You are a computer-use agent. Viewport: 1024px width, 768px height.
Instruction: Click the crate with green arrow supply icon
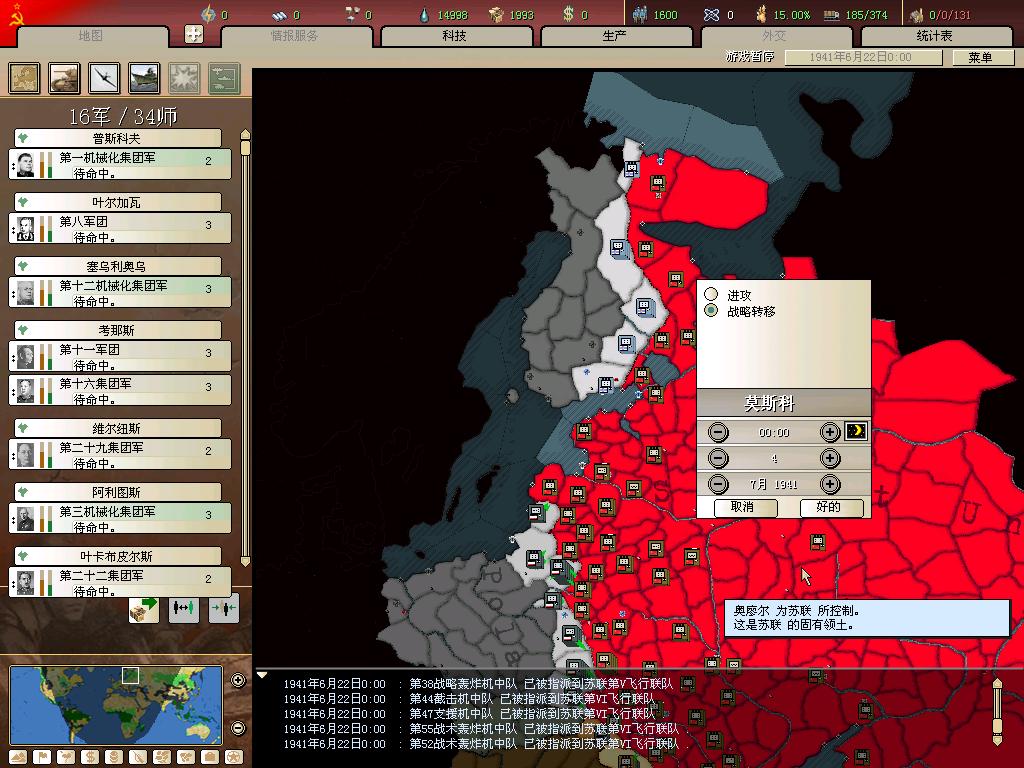pos(144,609)
